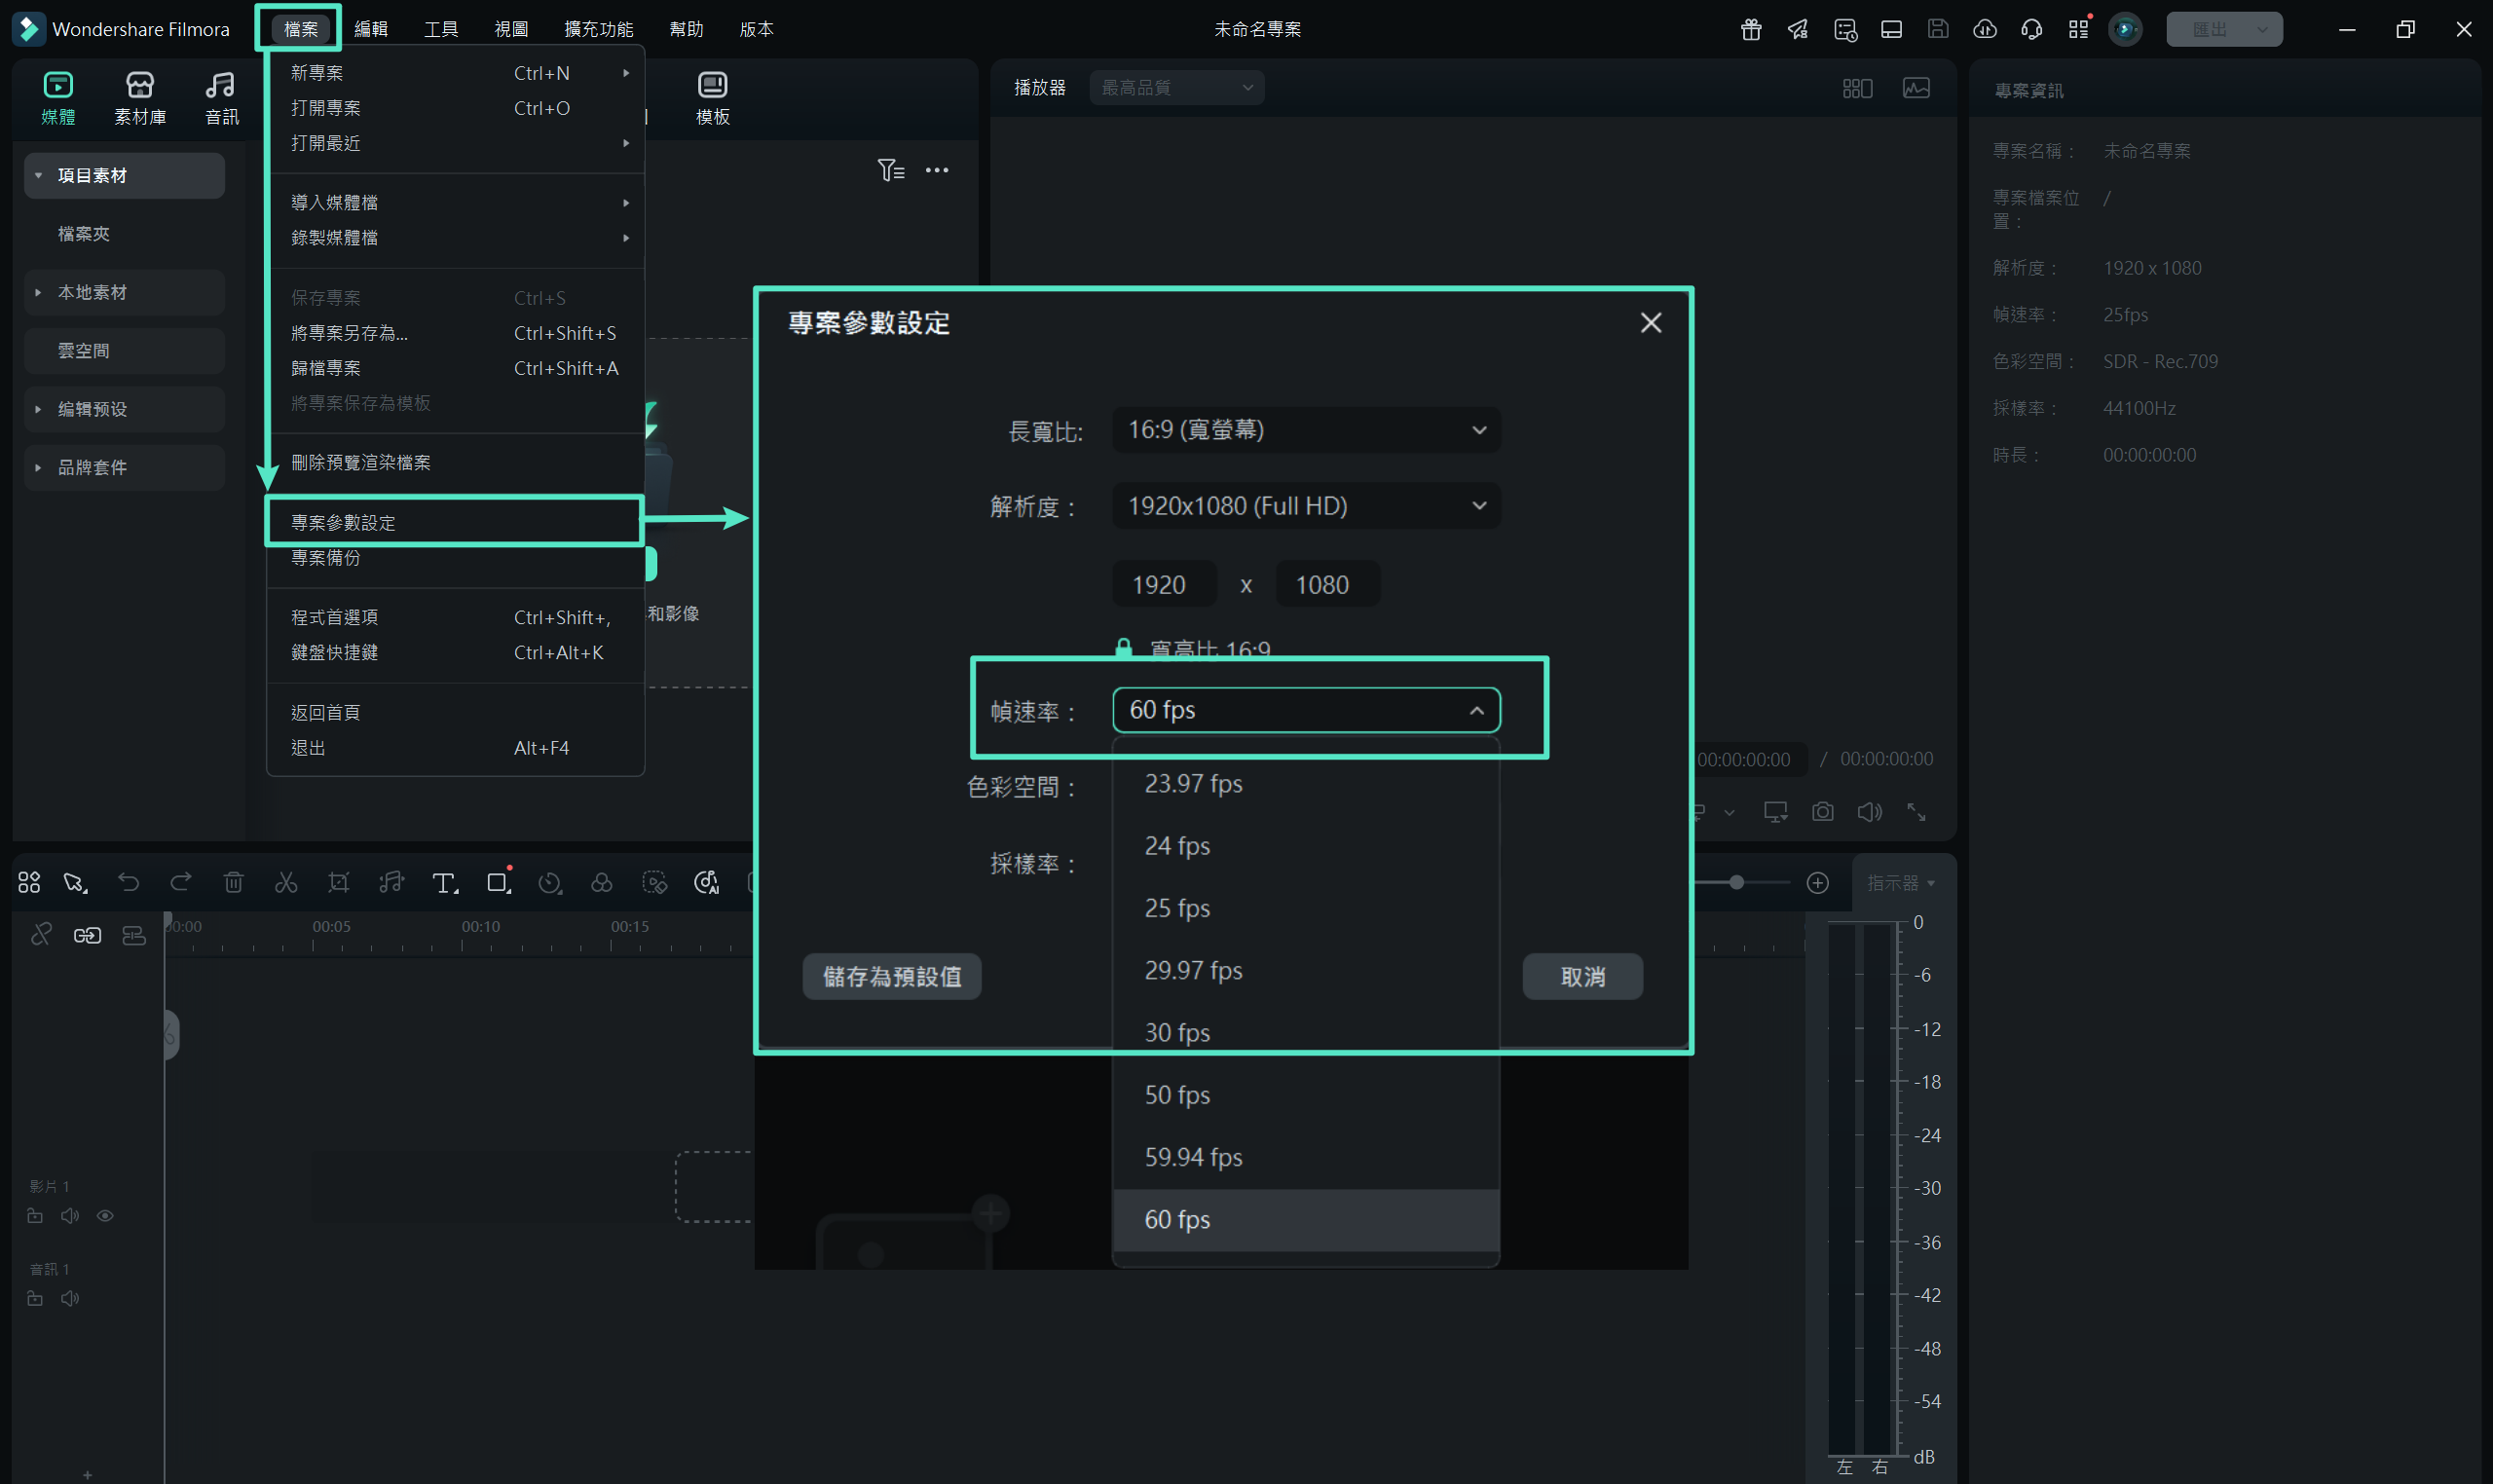Open the aspect ratio 16:9 dropdown
Image resolution: width=2493 pixels, height=1484 pixels.
[x=1305, y=430]
